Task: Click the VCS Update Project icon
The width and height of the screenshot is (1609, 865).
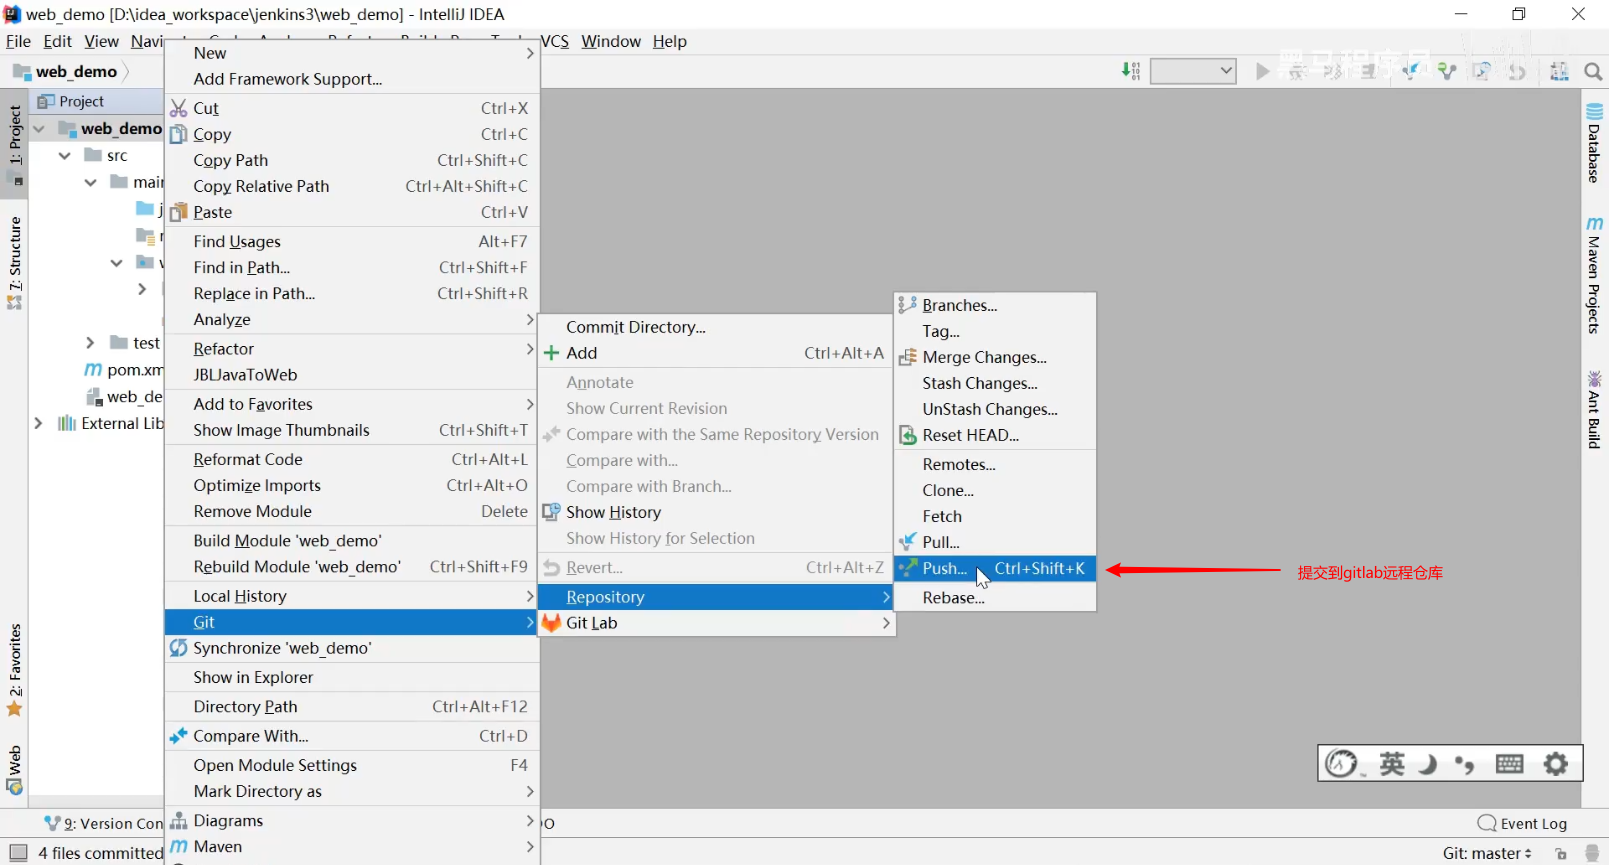Action: tap(1411, 71)
